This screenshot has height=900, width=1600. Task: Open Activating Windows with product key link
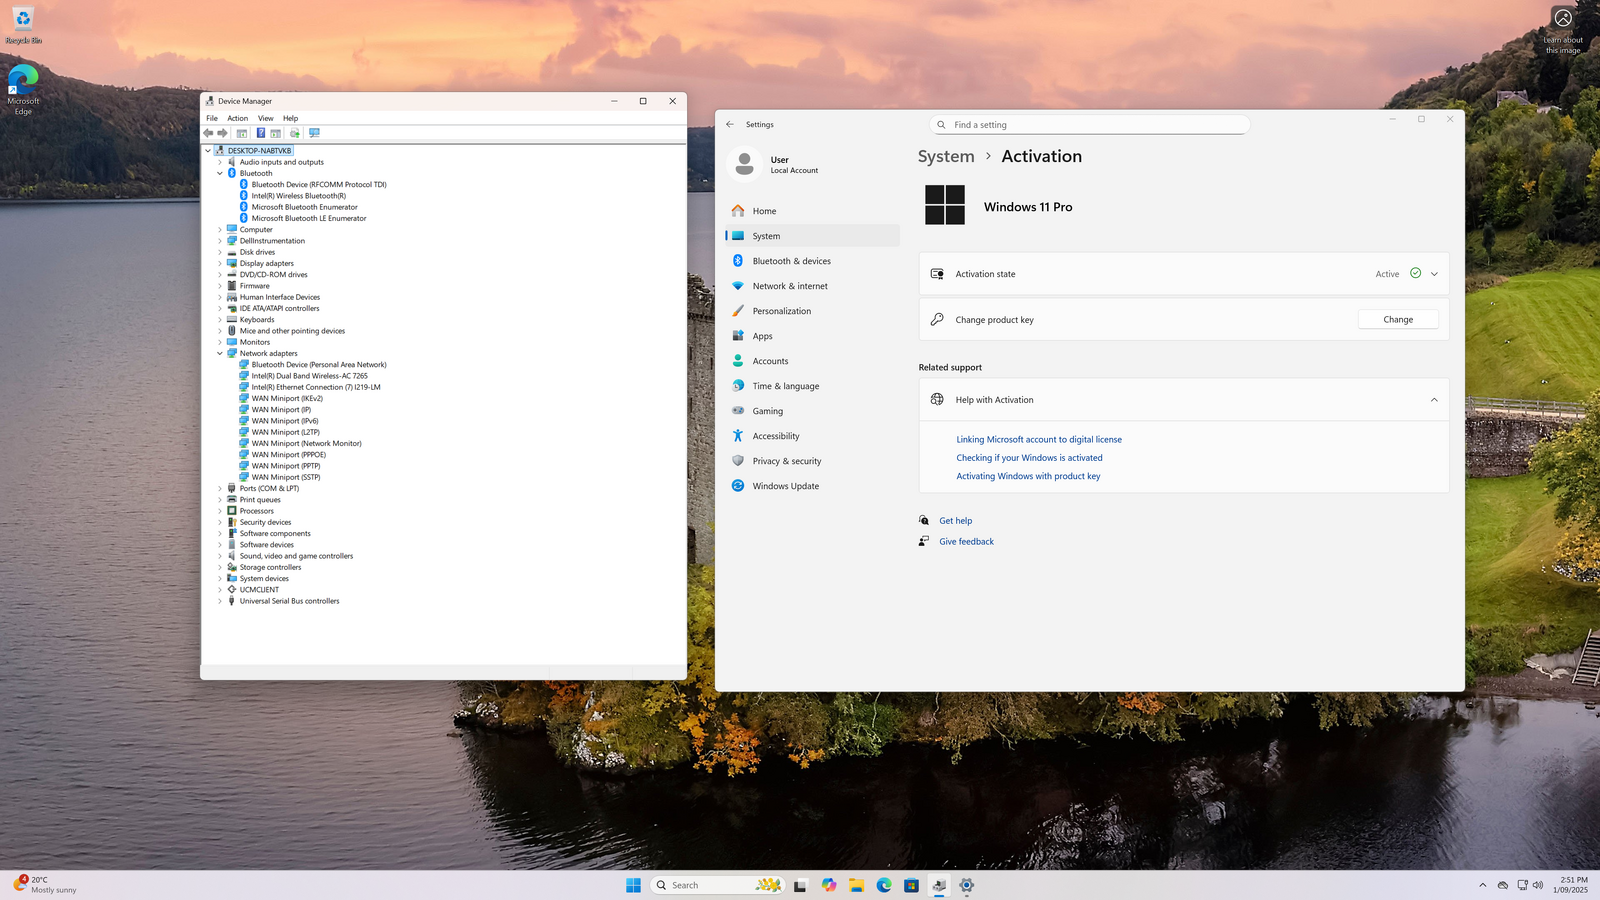[x=1028, y=476]
